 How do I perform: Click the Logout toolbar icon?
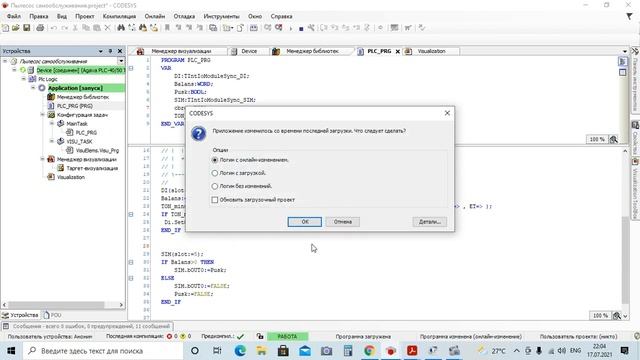click(x=279, y=28)
